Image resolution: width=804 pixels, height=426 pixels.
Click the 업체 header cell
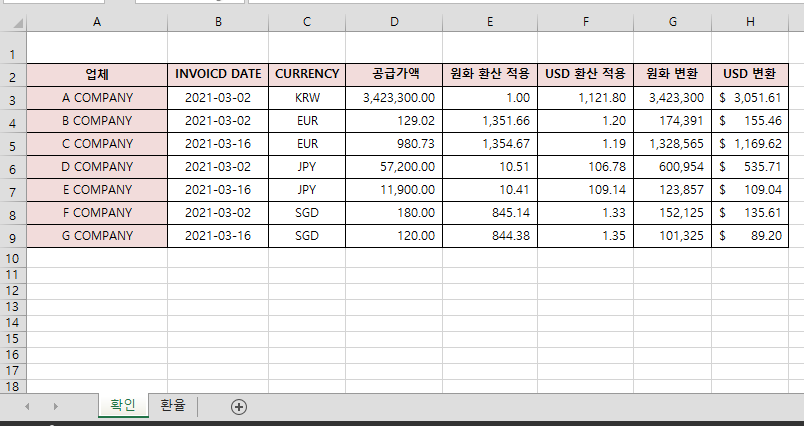[97, 75]
